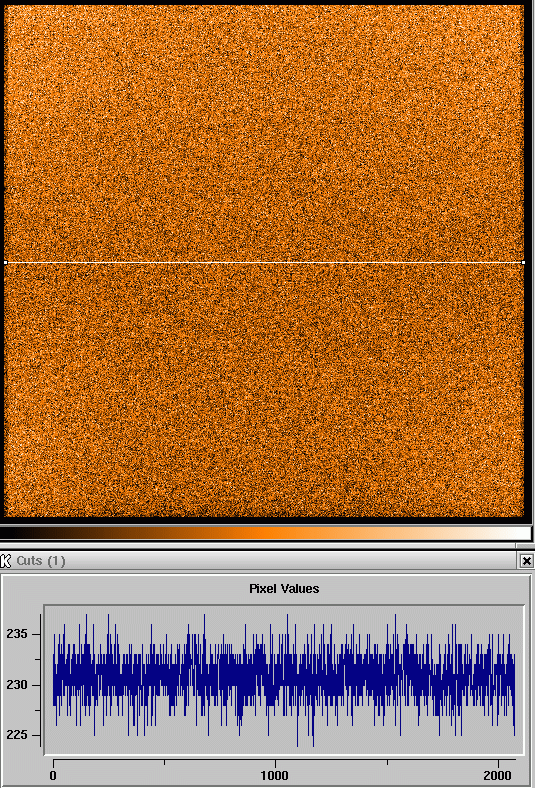535x788 pixels.
Task: Click the 0 label on x-axis
Action: [x=53, y=775]
